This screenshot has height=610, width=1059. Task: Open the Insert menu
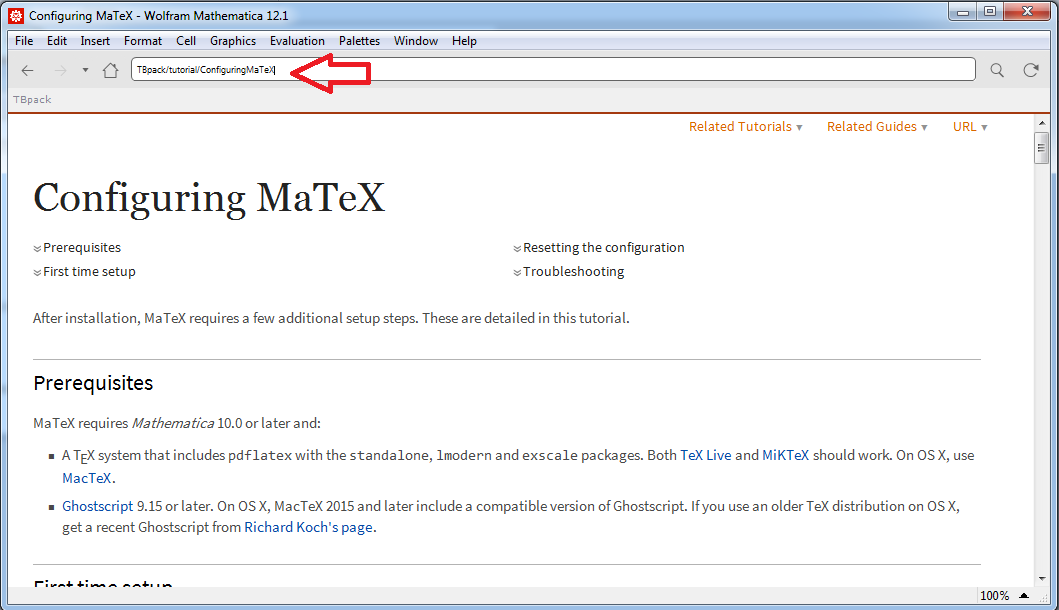(x=95, y=41)
